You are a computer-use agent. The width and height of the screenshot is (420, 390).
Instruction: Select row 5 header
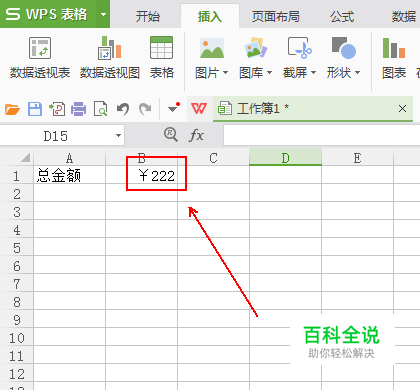coord(16,248)
